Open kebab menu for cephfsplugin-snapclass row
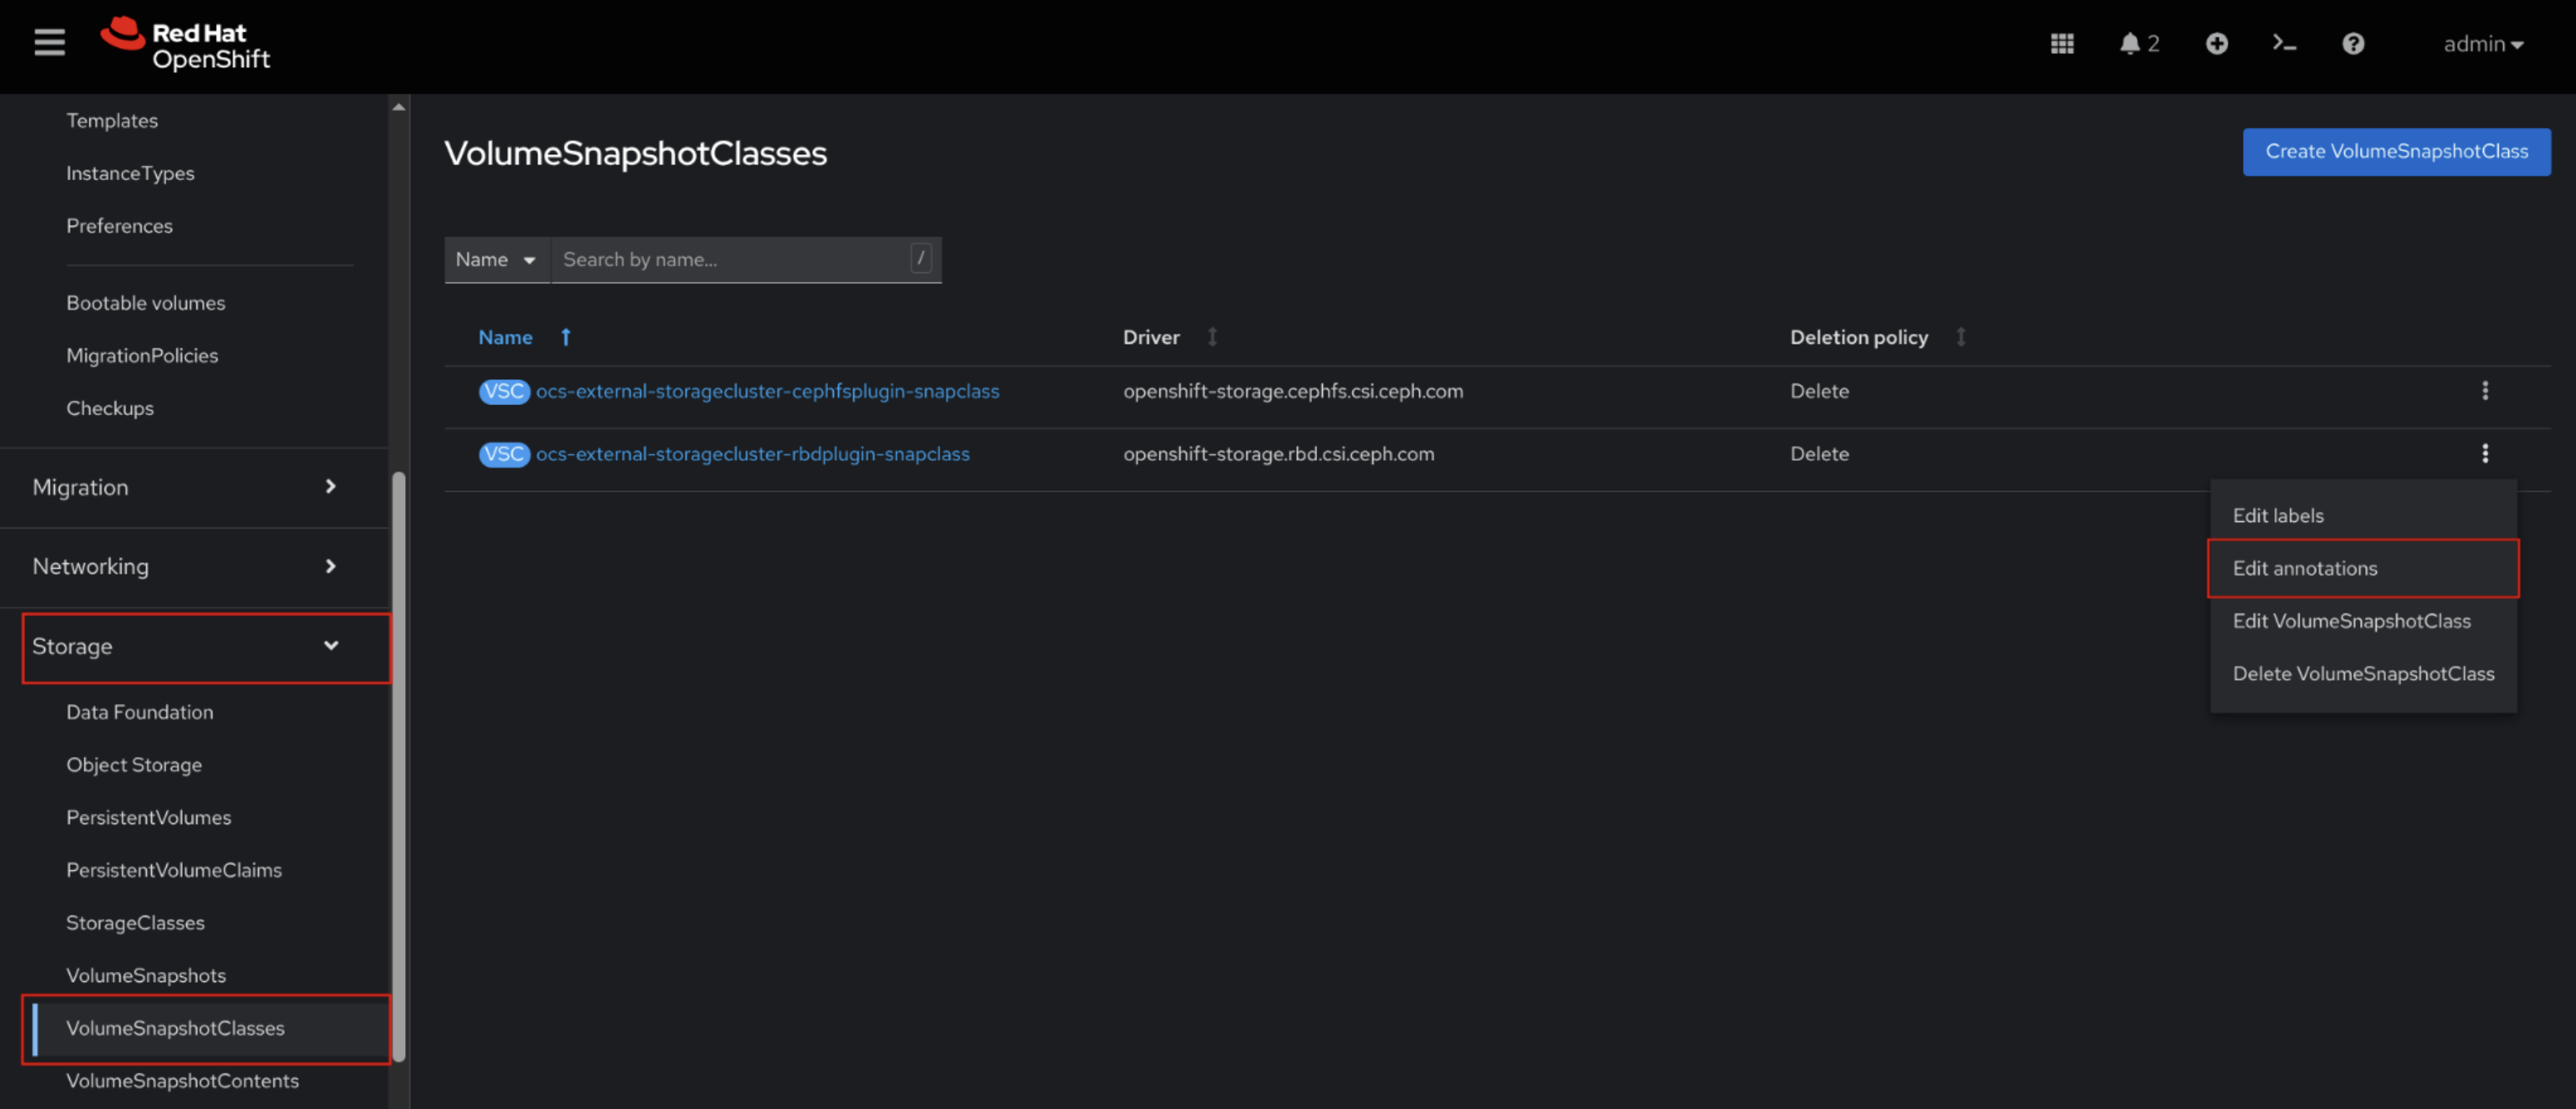This screenshot has height=1109, width=2576. [x=2484, y=391]
